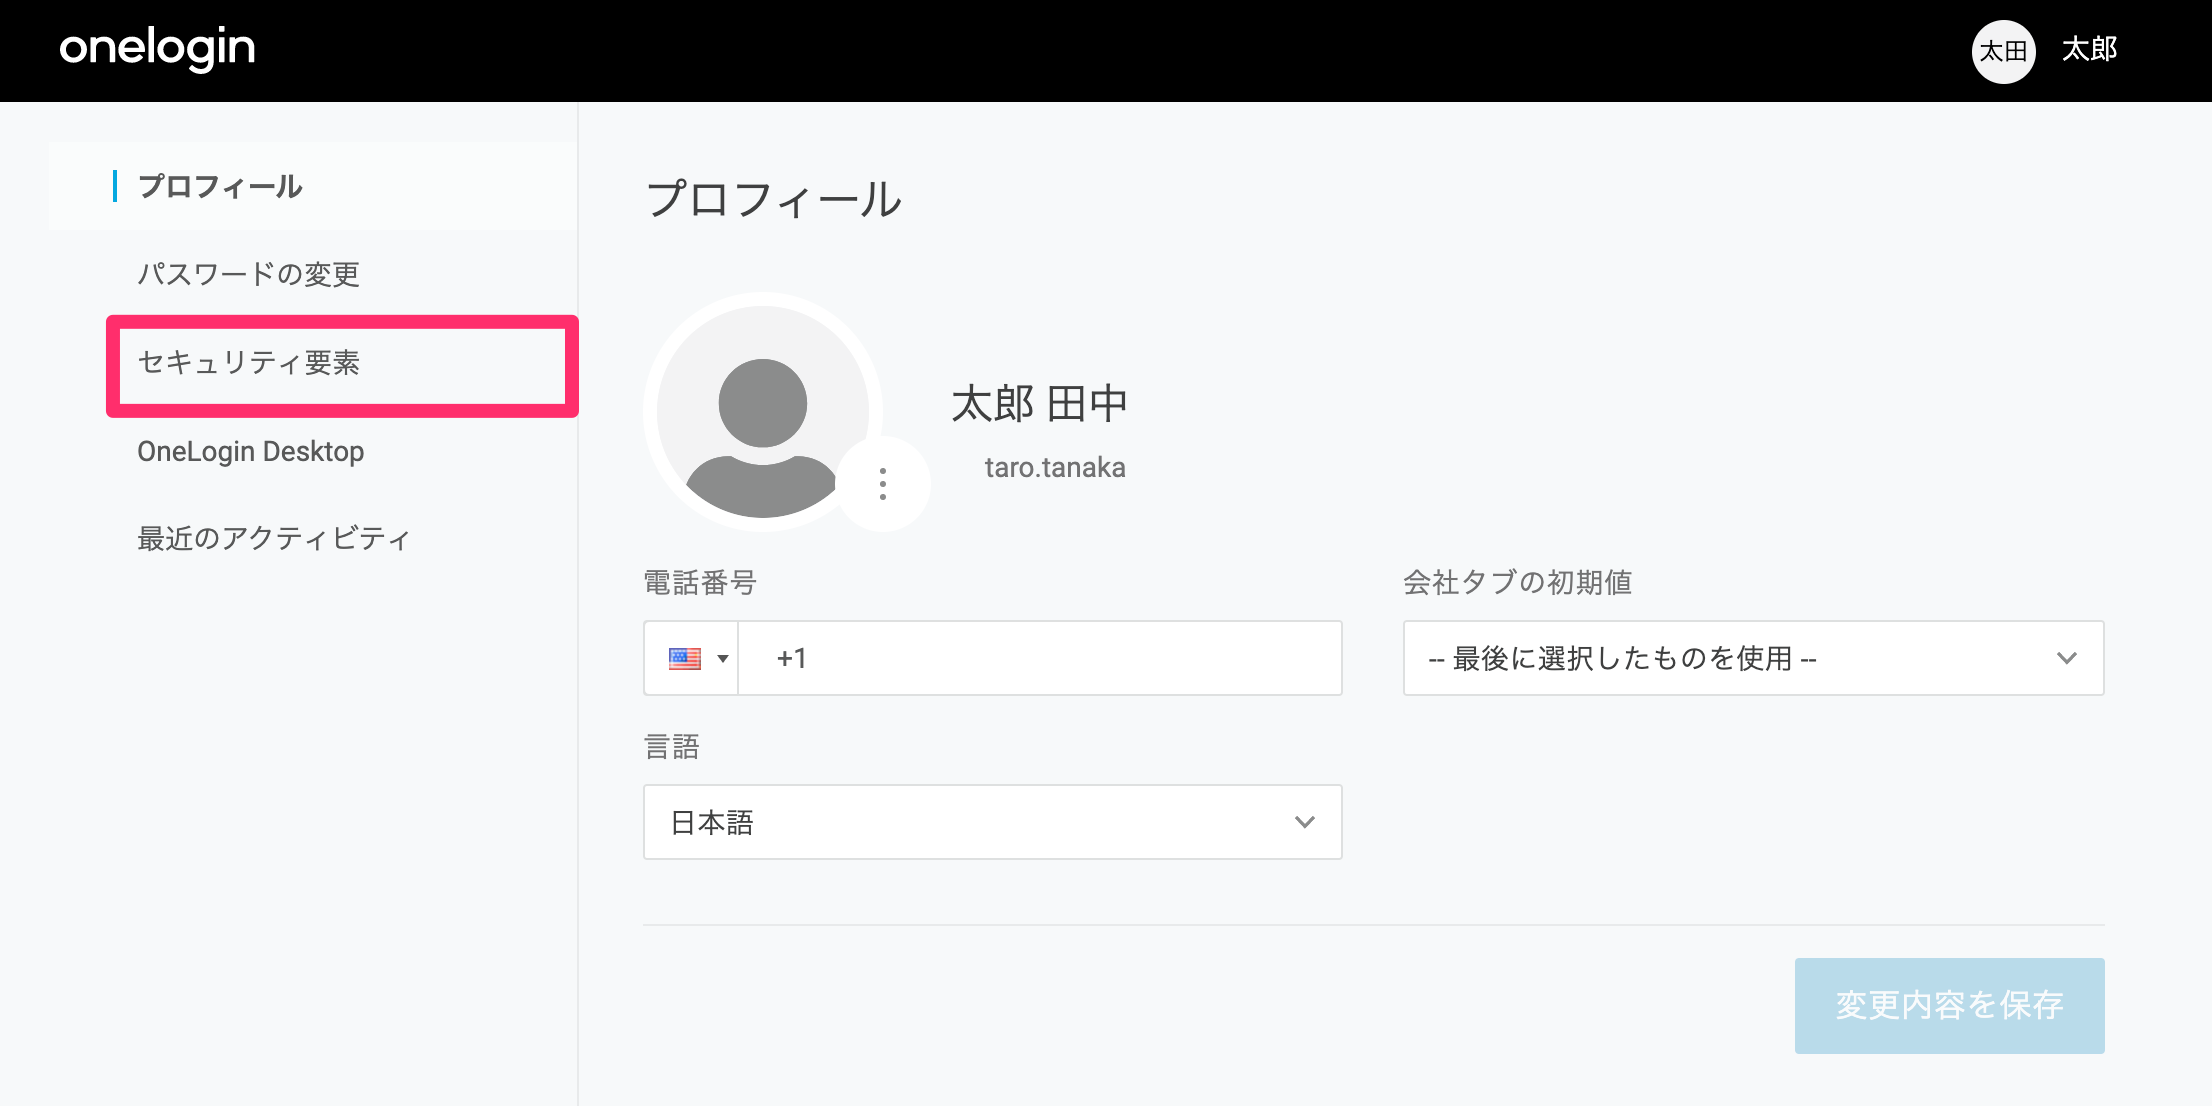The width and height of the screenshot is (2212, 1106).
Task: Click the profile picture placeholder
Action: coord(763,411)
